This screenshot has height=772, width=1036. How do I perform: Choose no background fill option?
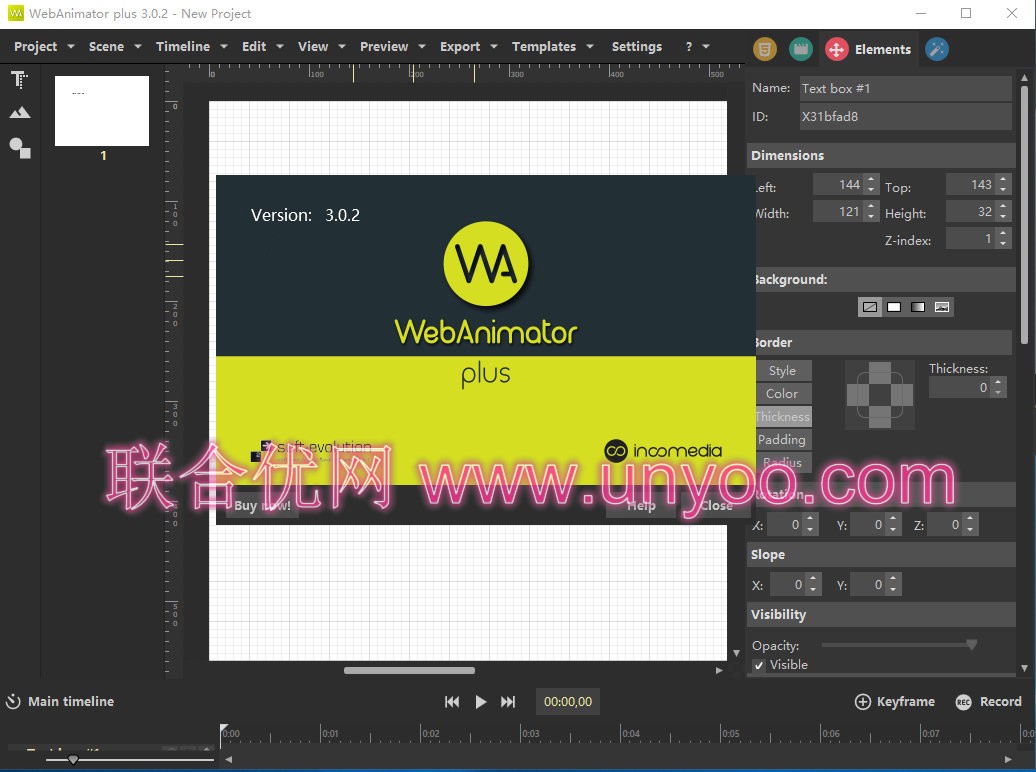[x=870, y=307]
